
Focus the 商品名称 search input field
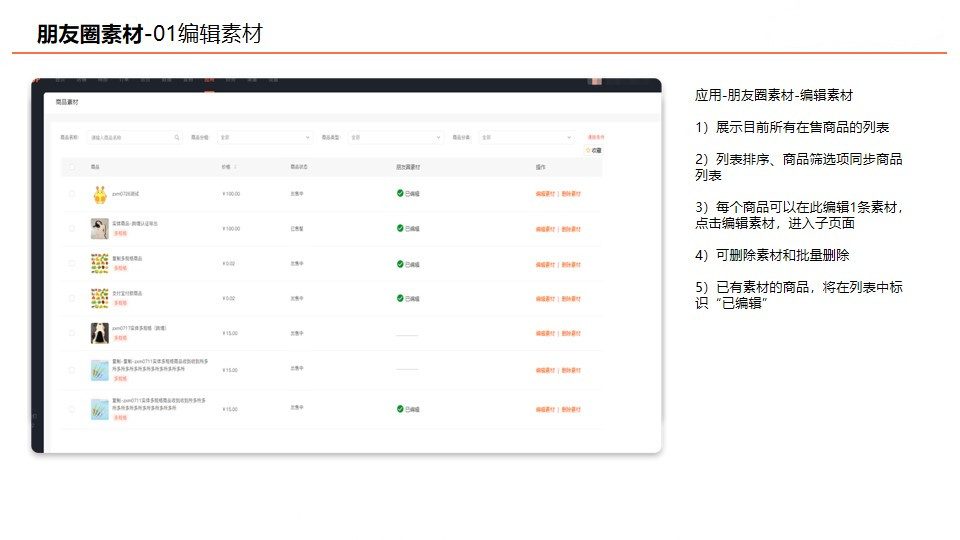(134, 138)
